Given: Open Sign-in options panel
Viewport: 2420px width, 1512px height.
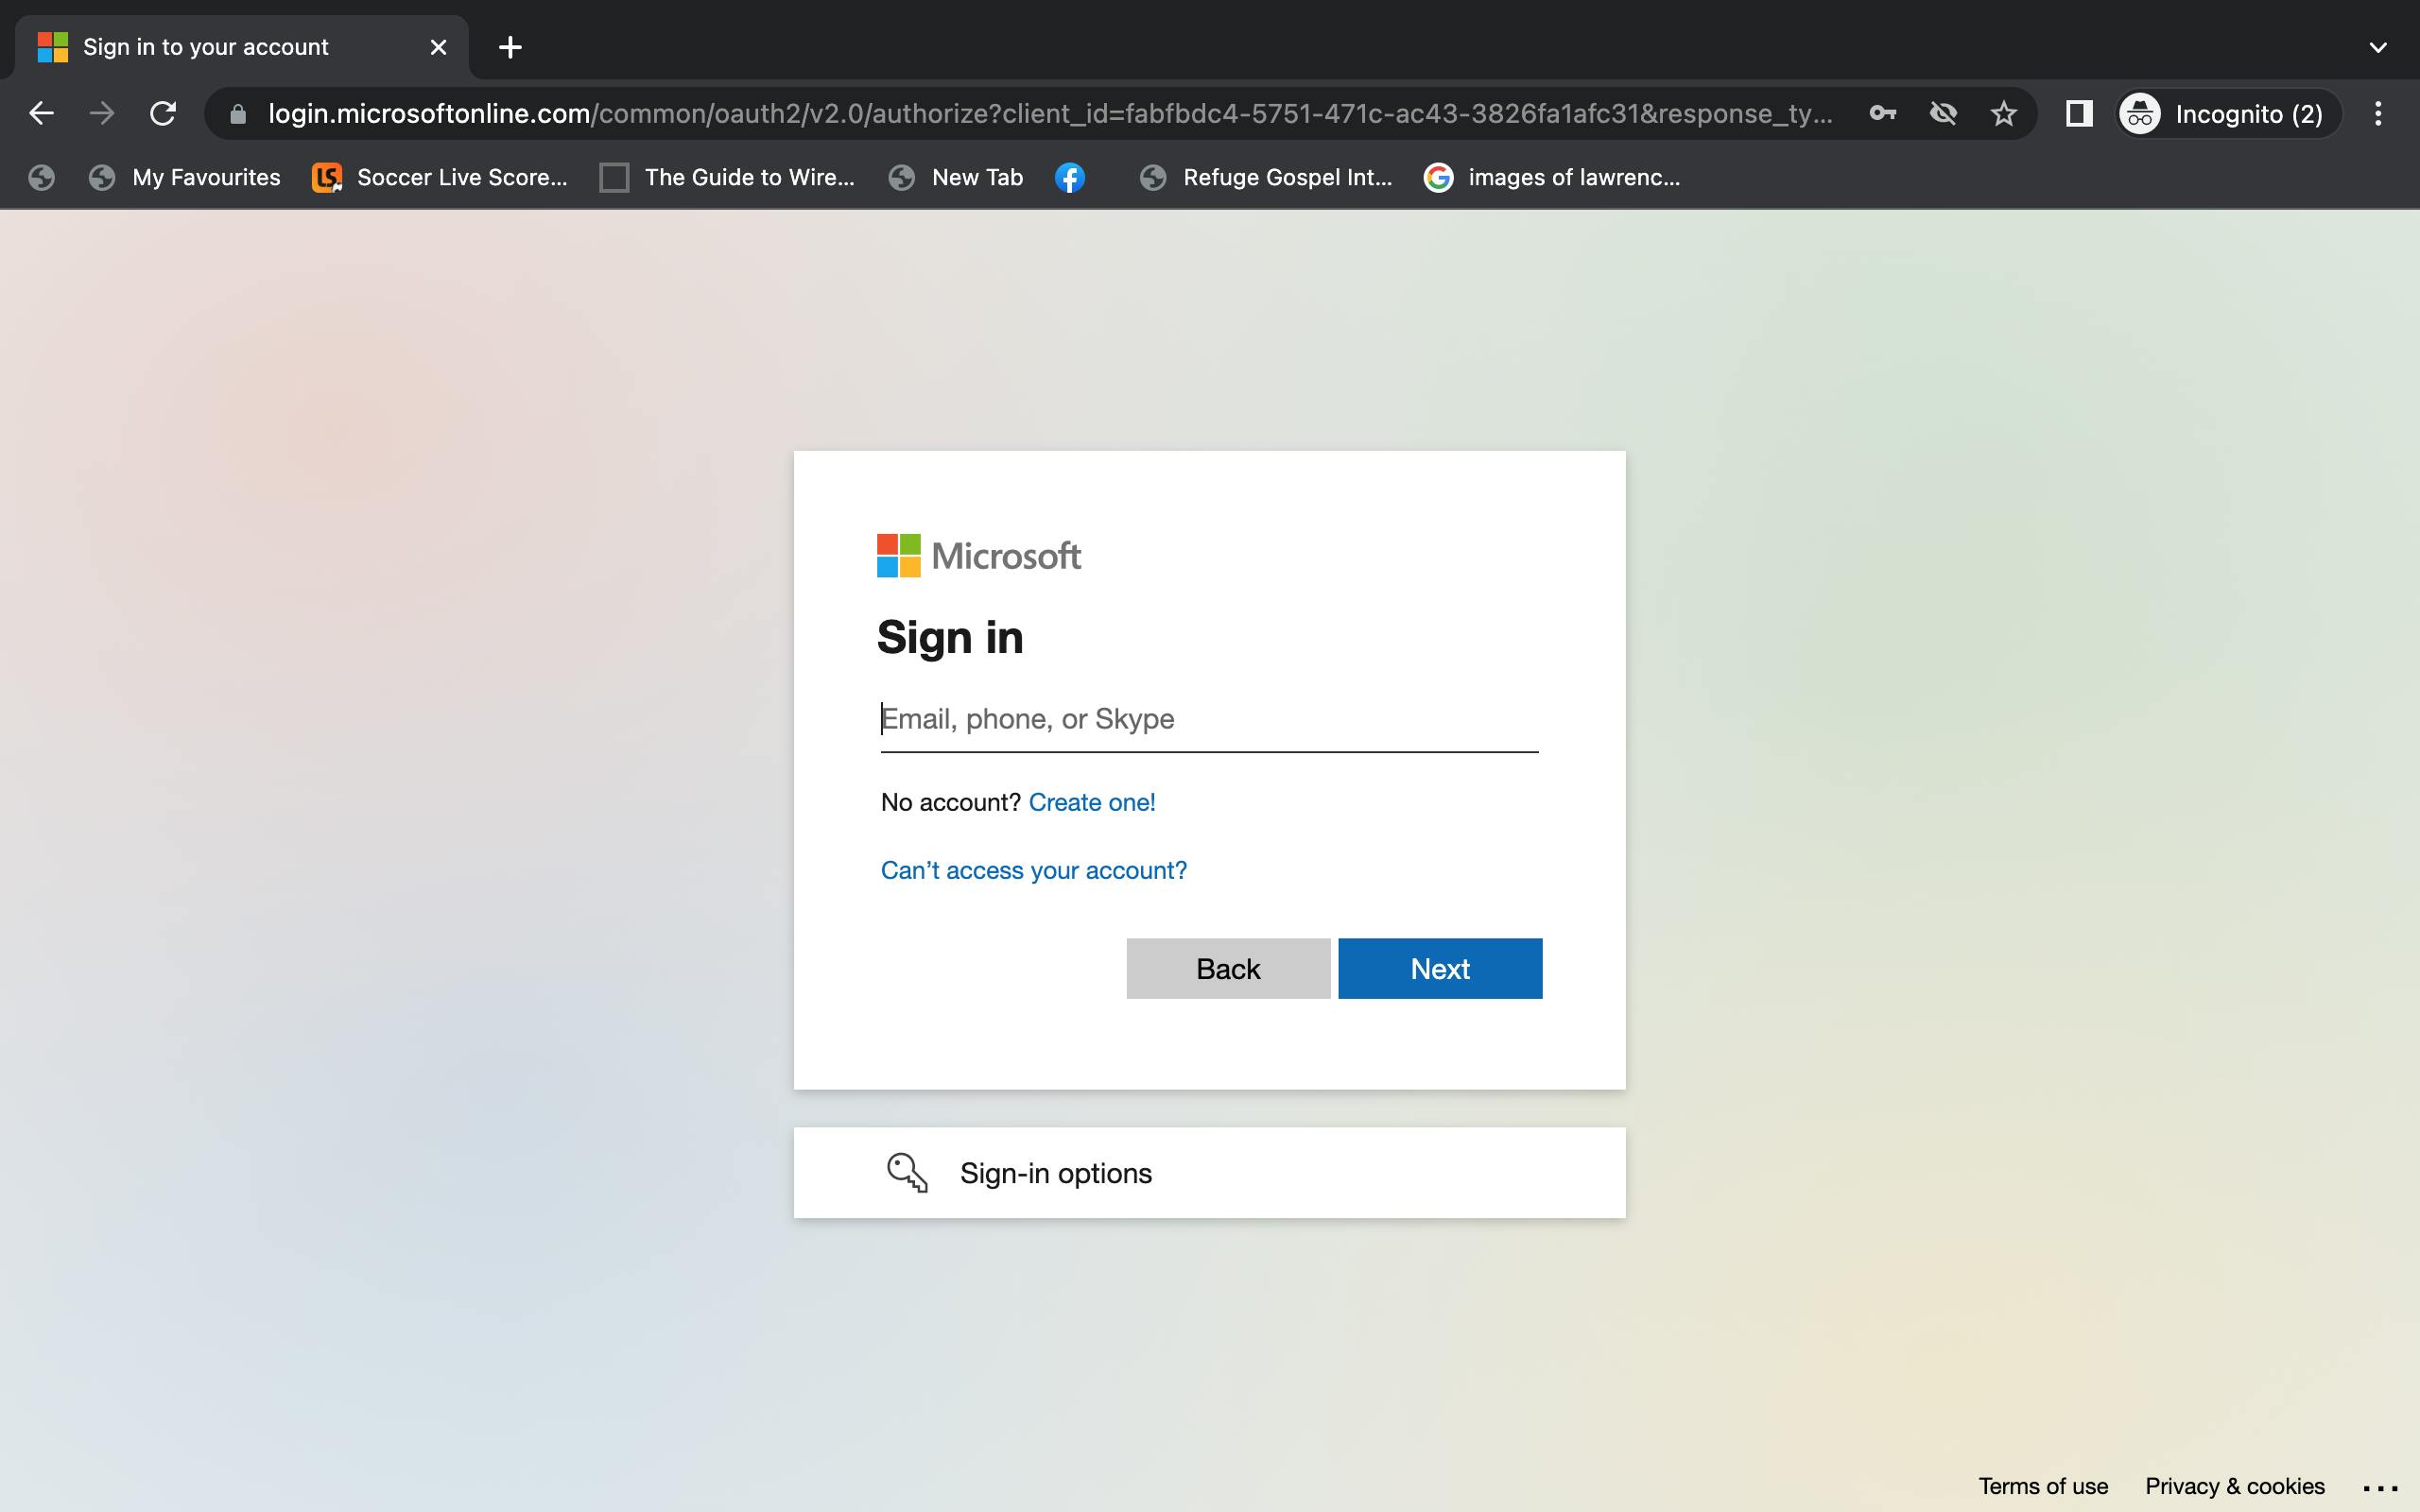Looking at the screenshot, I should (1209, 1171).
